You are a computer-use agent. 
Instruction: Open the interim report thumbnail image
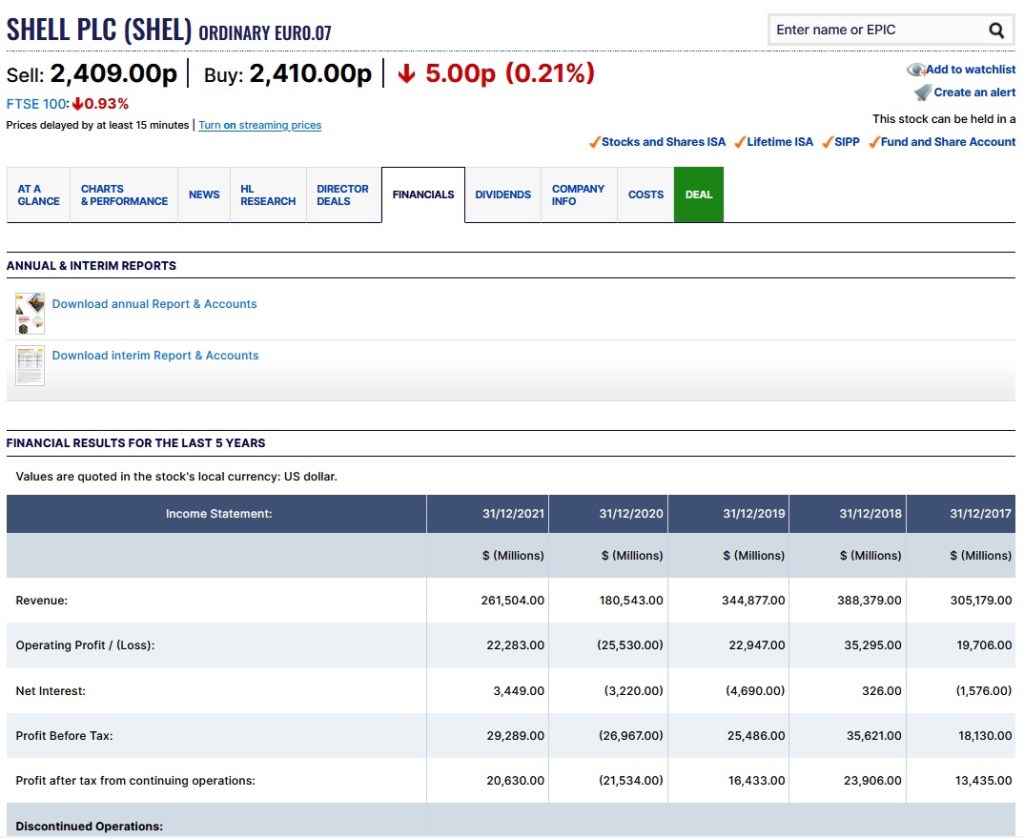(30, 365)
